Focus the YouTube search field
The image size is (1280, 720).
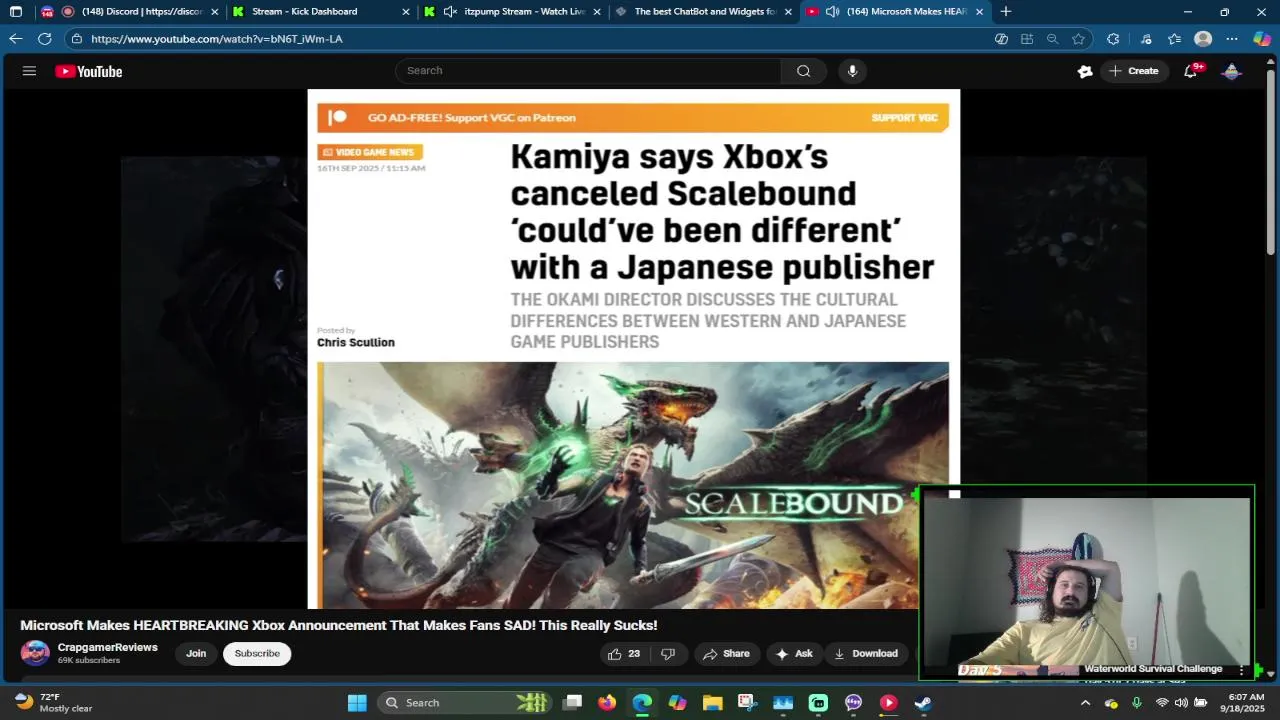pyautogui.click(x=590, y=71)
